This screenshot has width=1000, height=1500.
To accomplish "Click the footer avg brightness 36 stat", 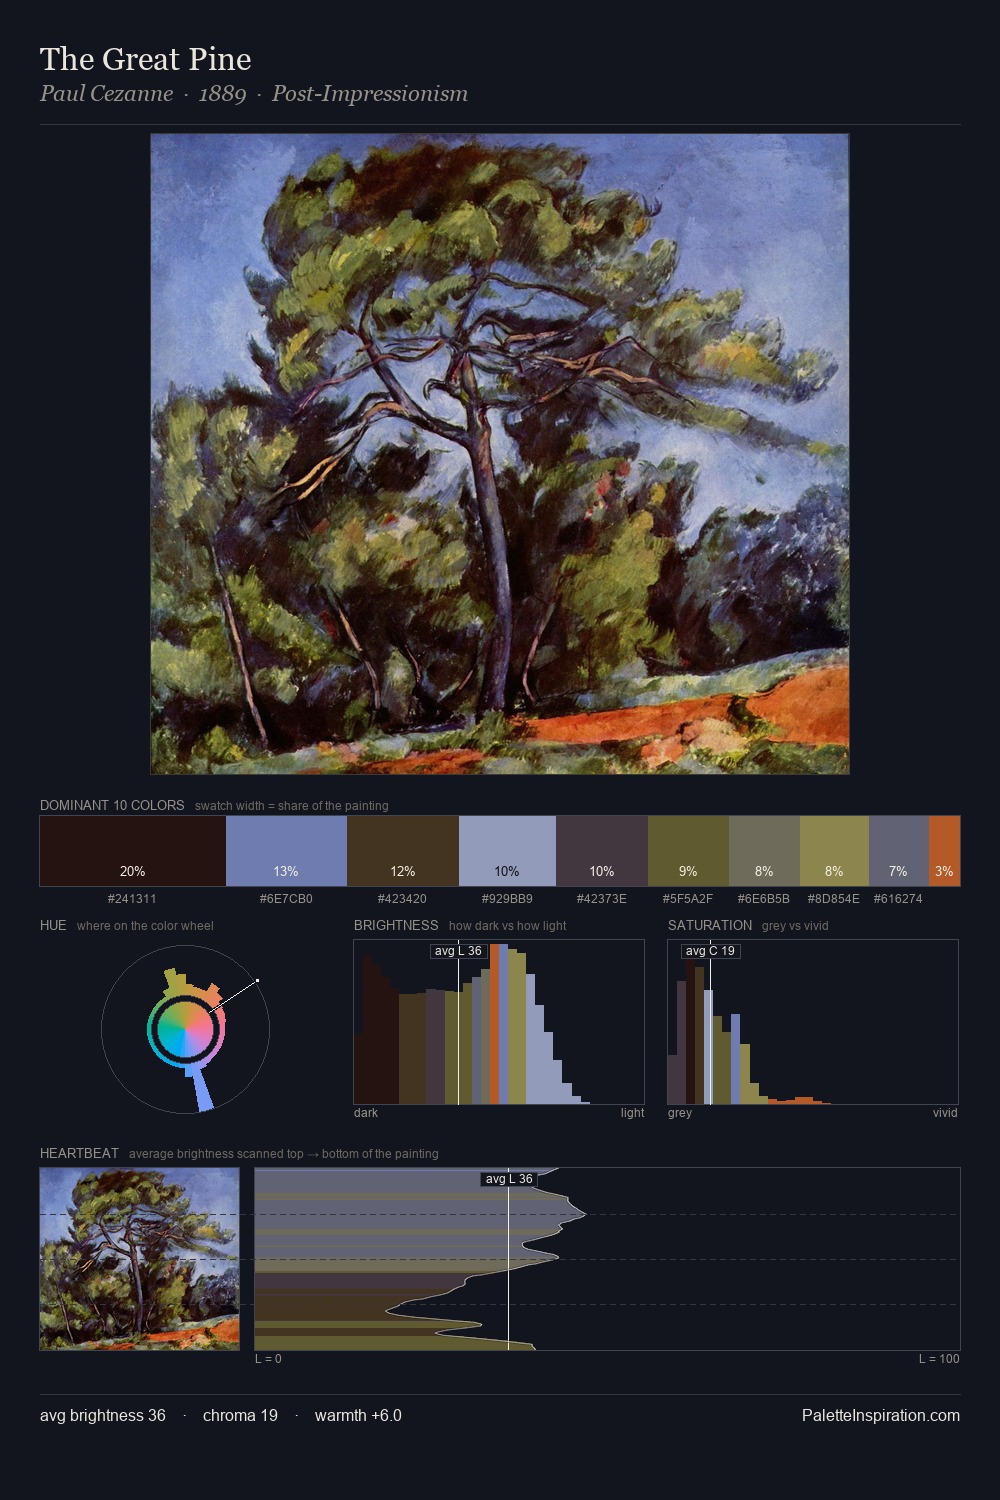I will pyautogui.click(x=103, y=1416).
